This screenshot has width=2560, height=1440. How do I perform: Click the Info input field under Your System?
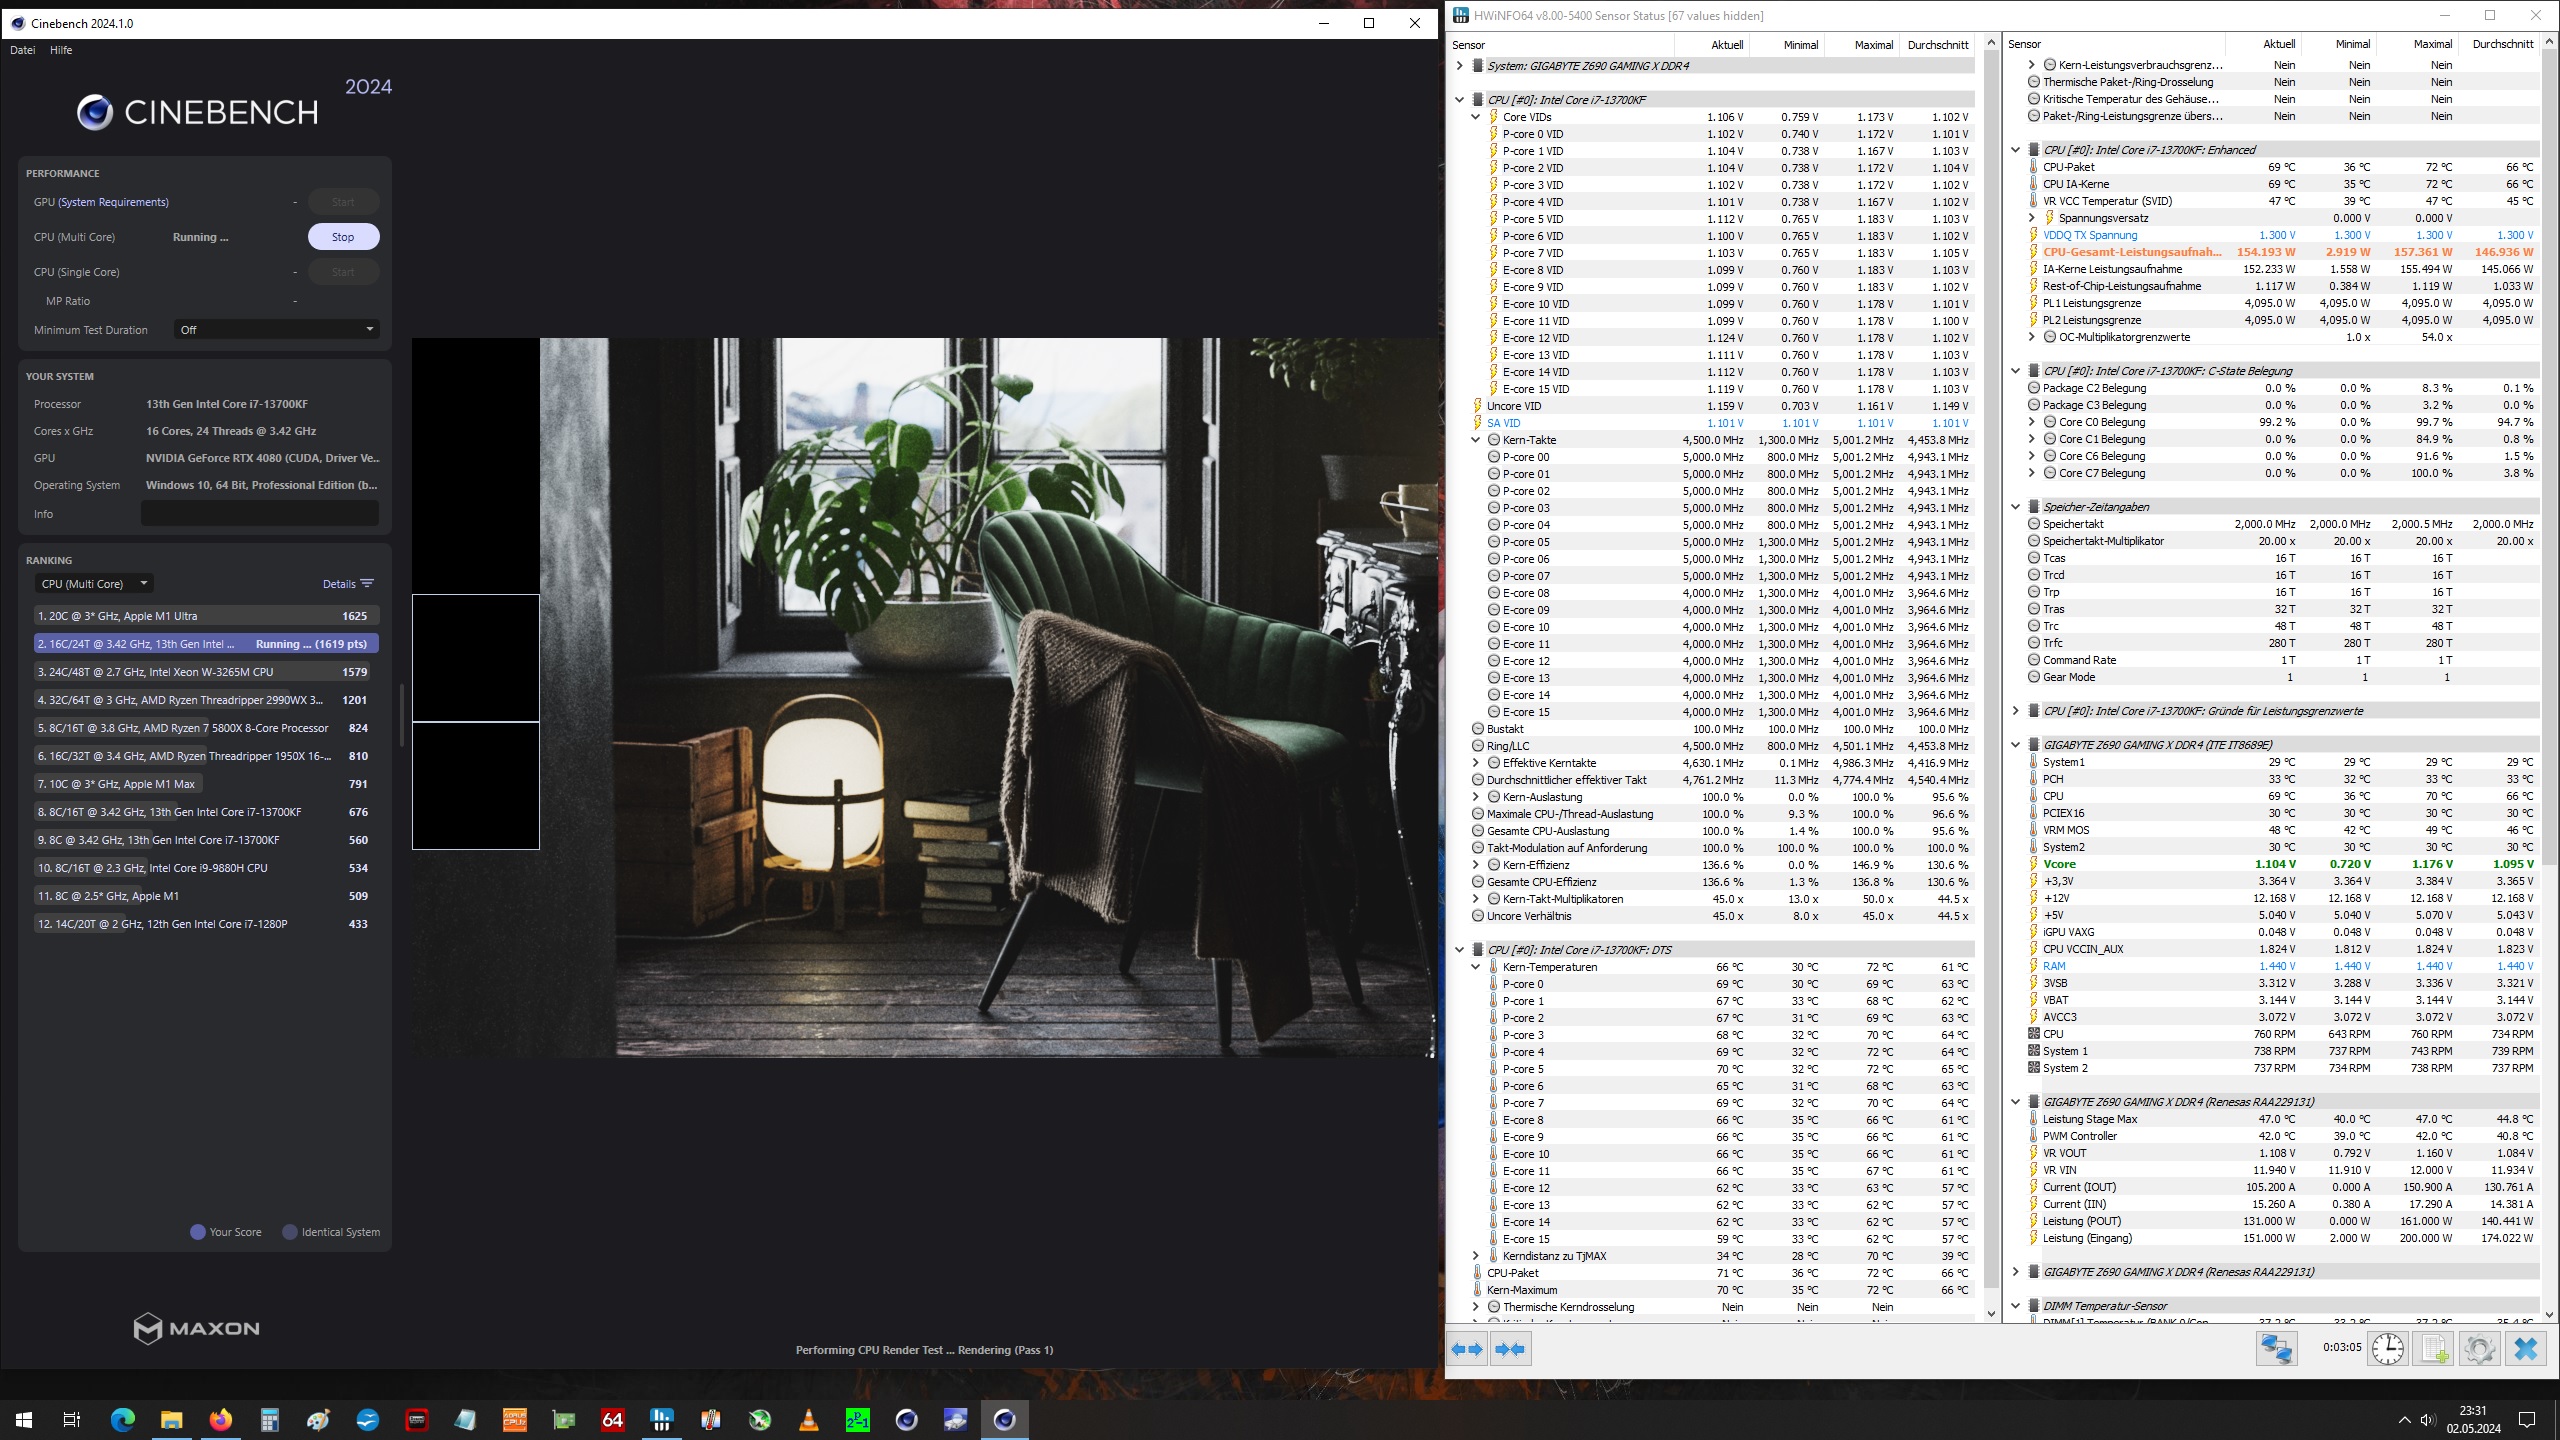click(x=260, y=513)
